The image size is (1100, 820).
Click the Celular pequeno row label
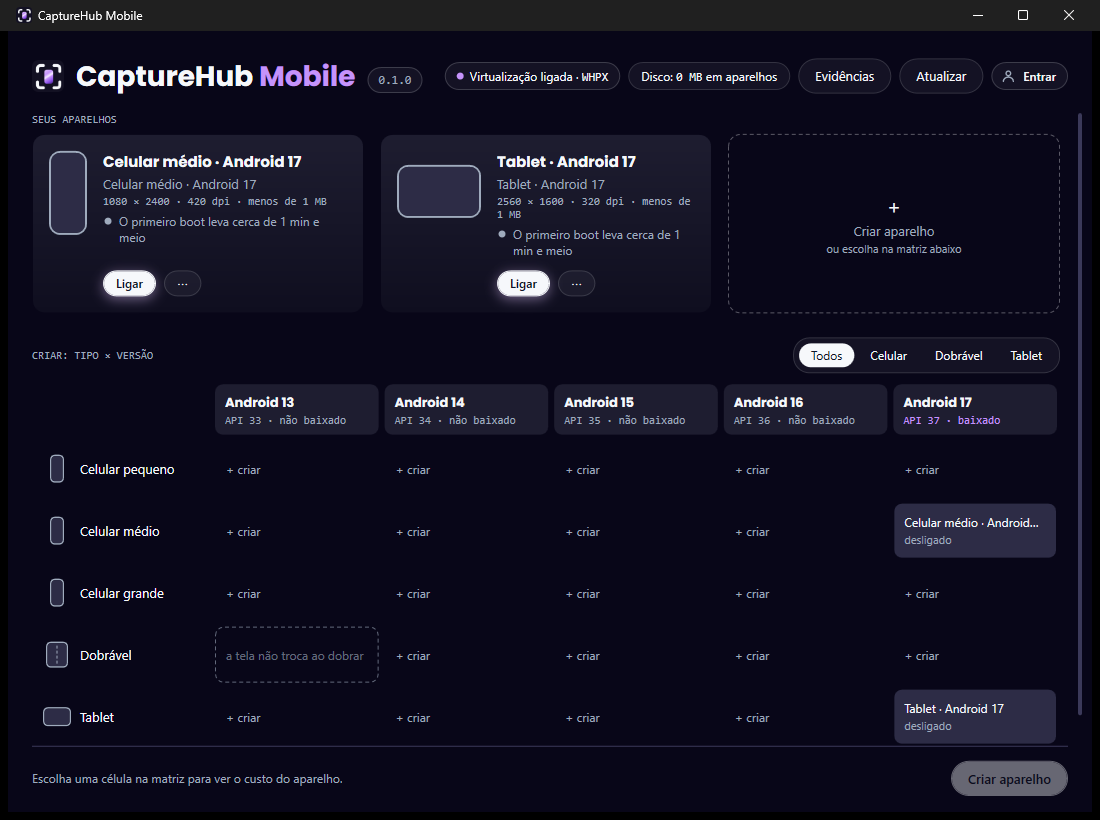(127, 469)
